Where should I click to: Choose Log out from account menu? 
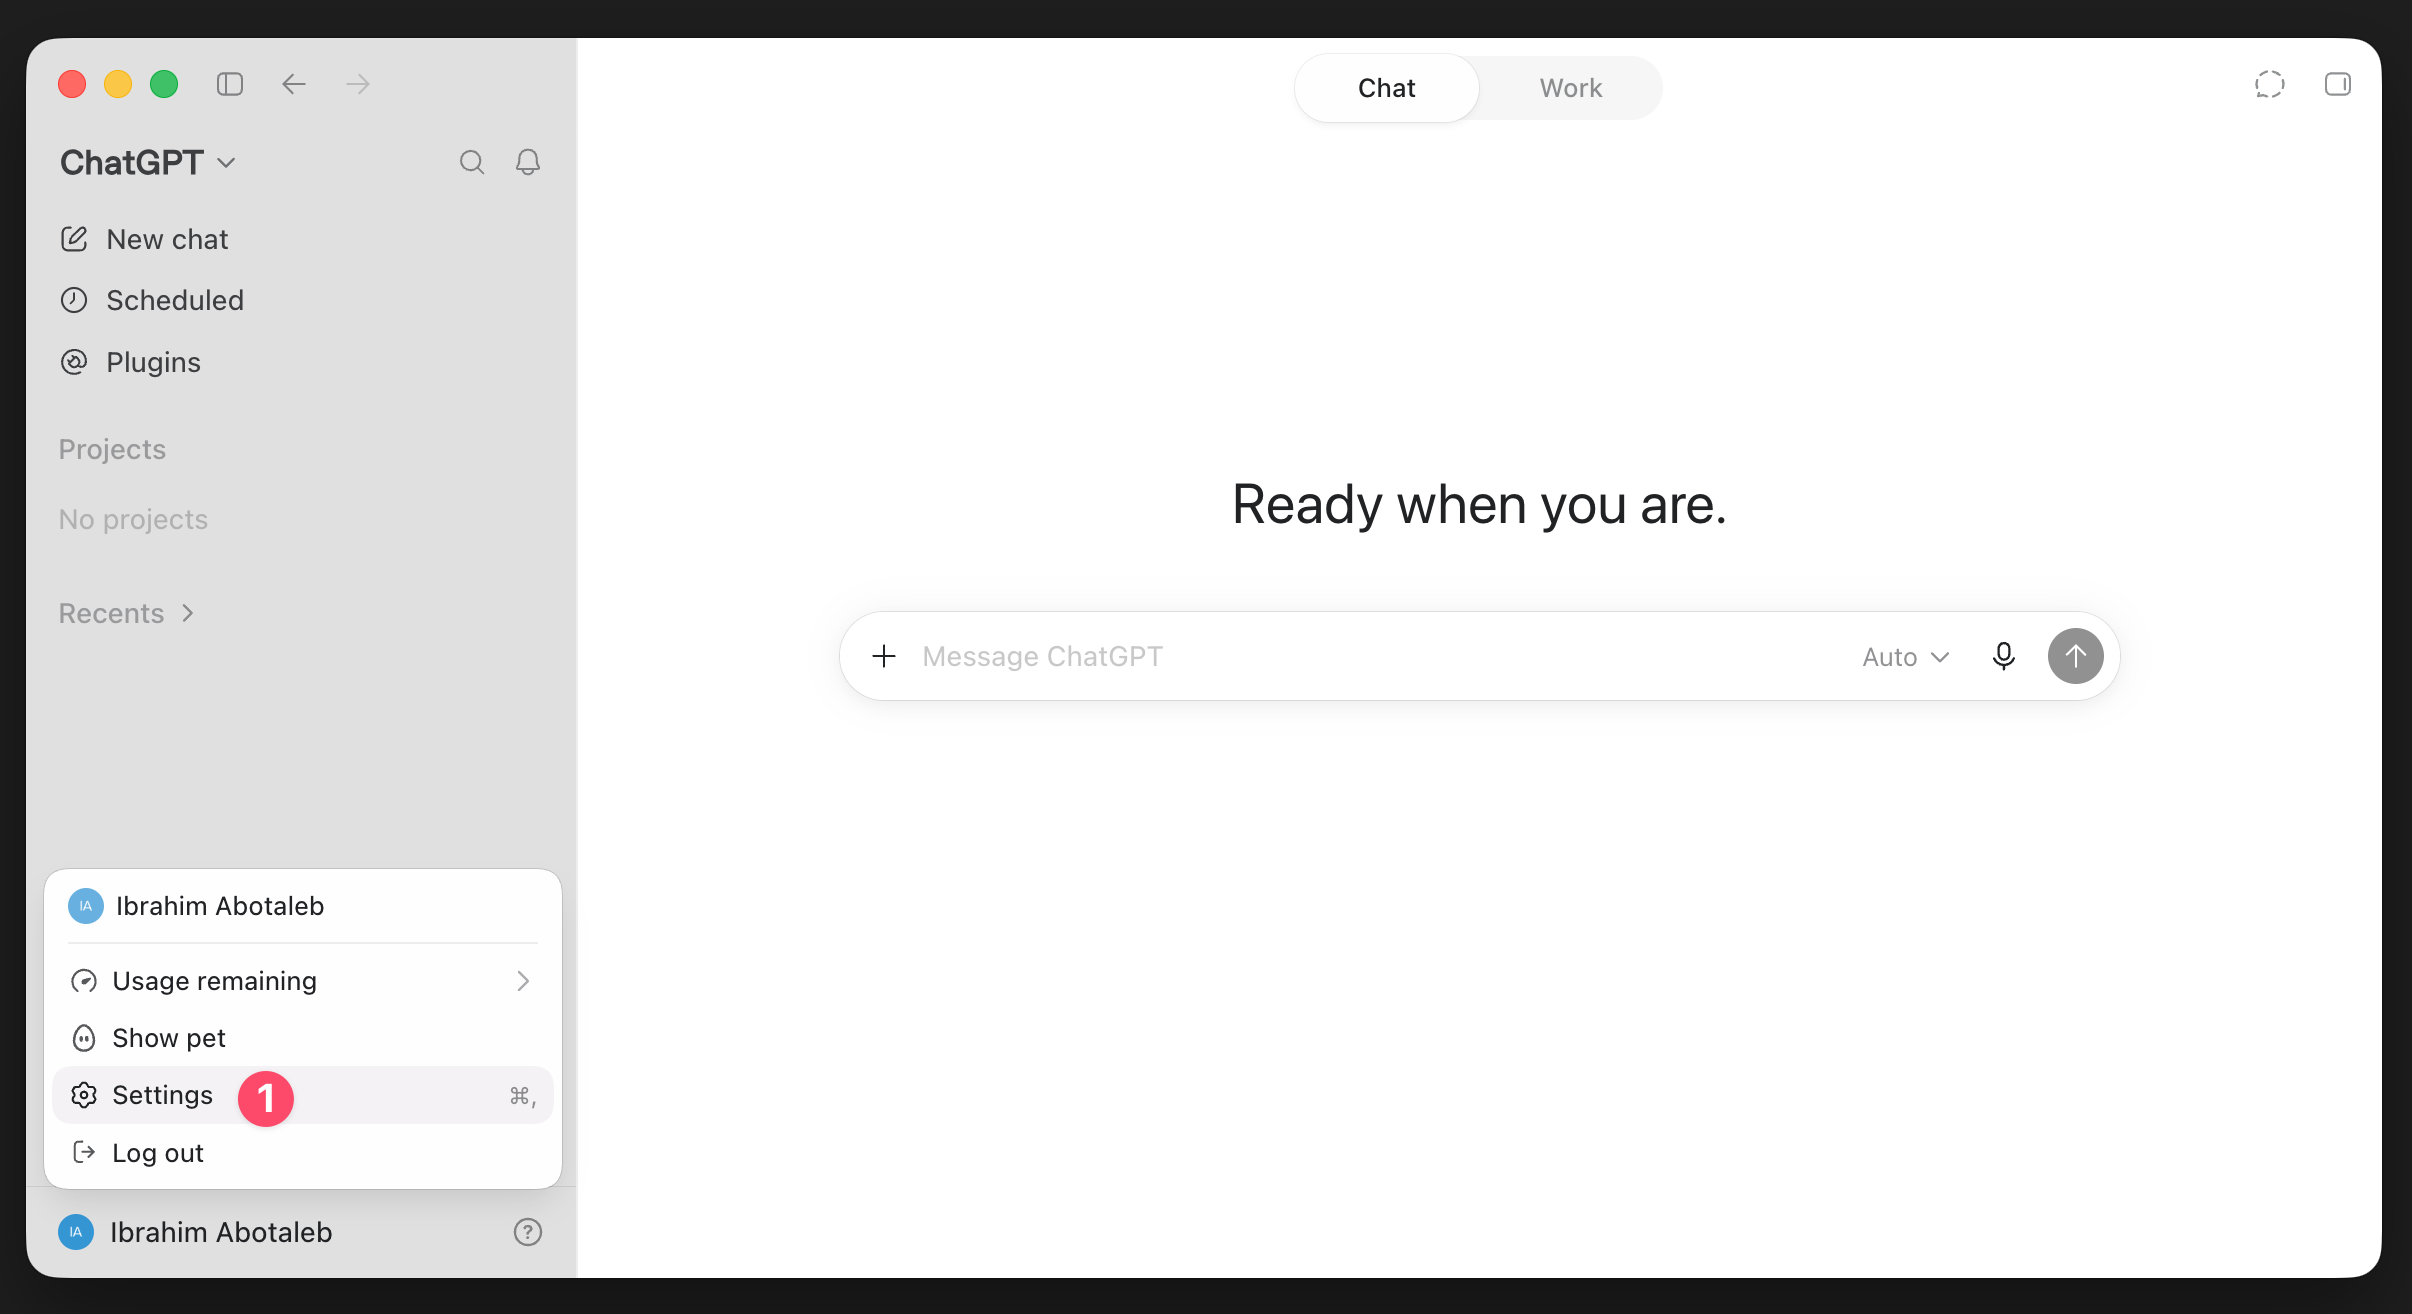pyautogui.click(x=303, y=1152)
